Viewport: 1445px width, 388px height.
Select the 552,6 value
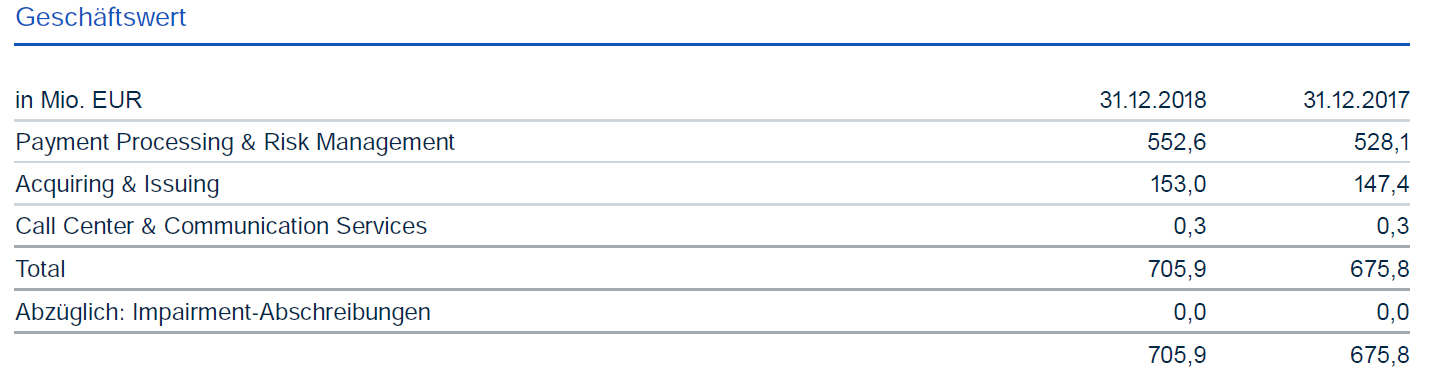click(1177, 143)
